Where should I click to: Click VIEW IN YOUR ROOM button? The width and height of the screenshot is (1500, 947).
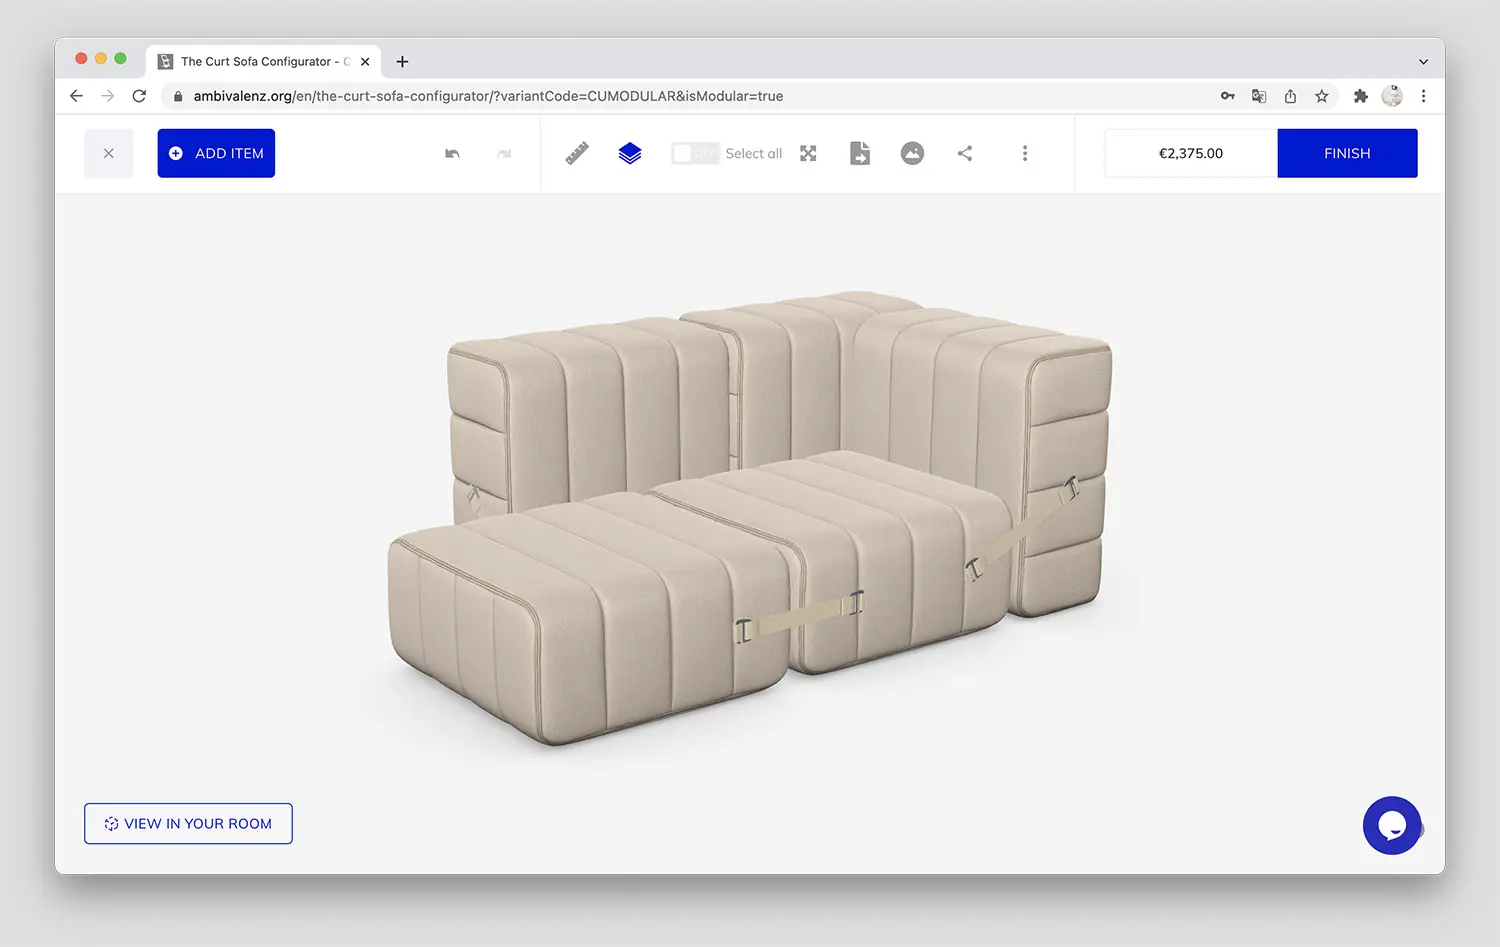(x=188, y=824)
